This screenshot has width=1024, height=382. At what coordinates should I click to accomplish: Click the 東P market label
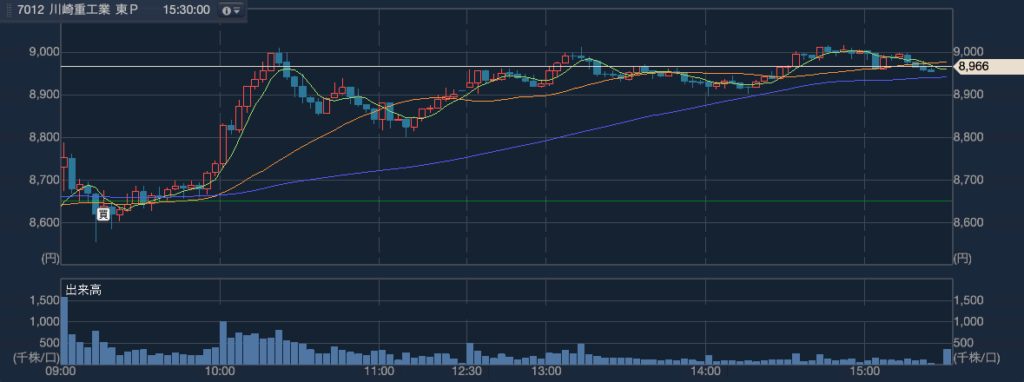point(127,10)
